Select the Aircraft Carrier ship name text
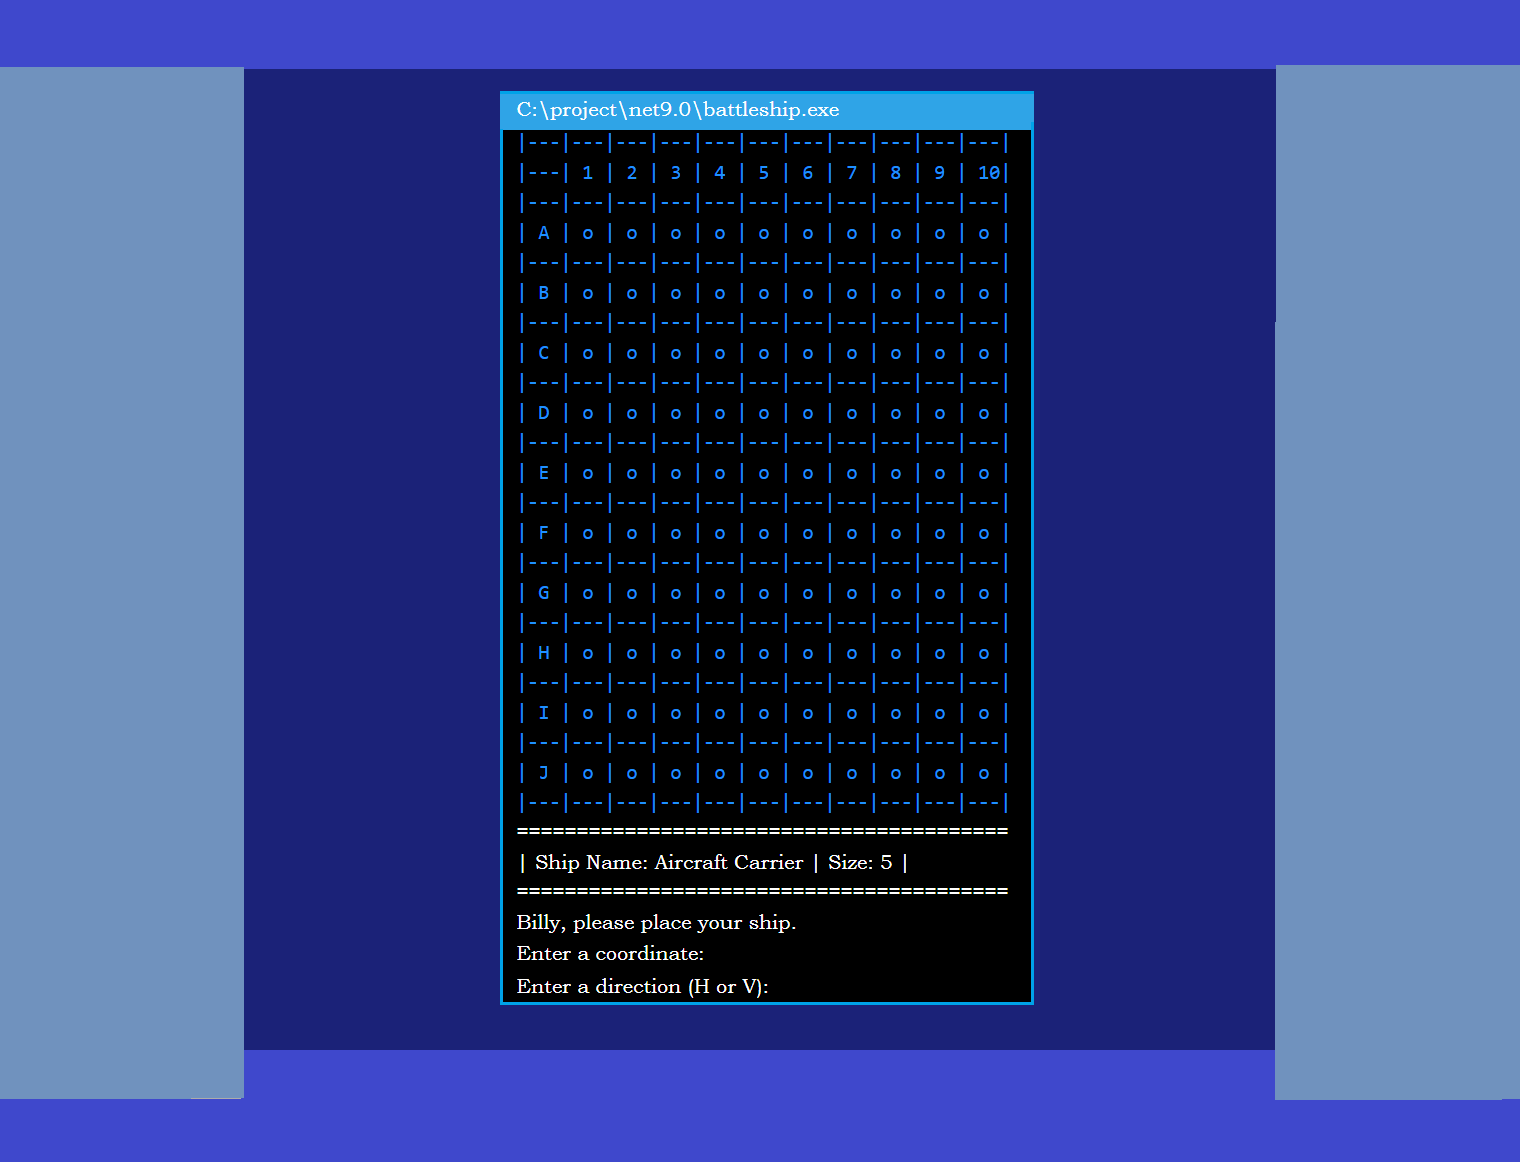Viewport: 1520px width, 1162px height. click(728, 863)
